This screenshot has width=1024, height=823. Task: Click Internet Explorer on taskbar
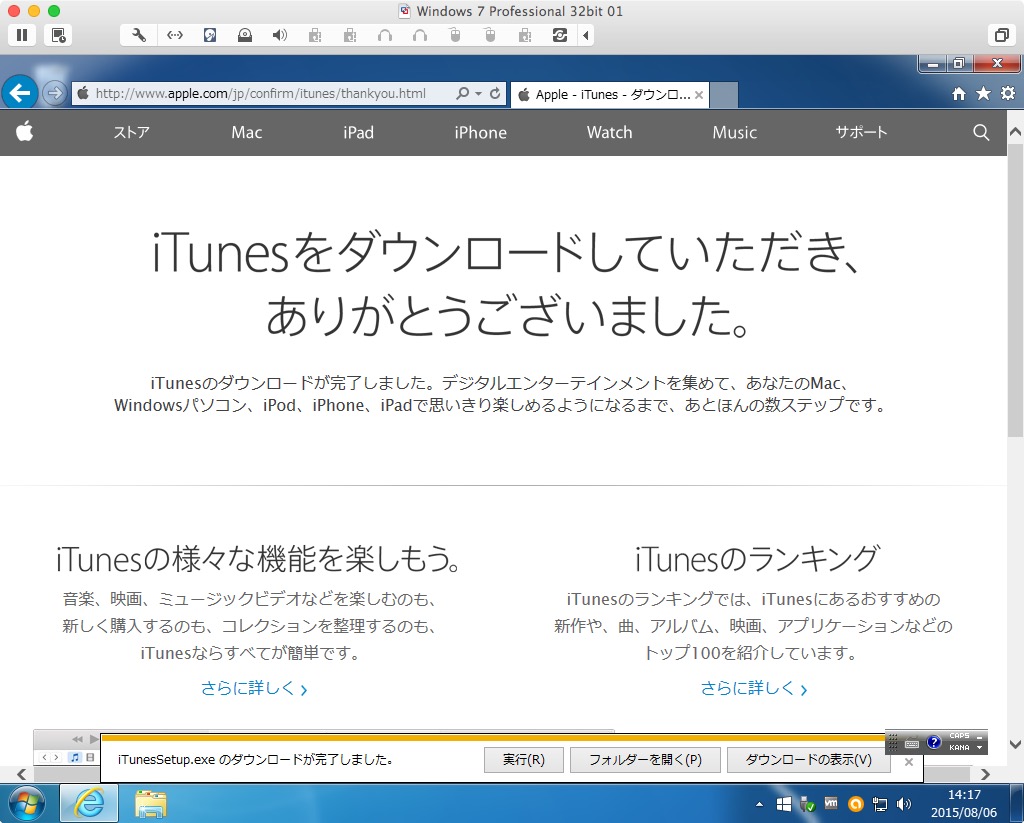coord(89,803)
